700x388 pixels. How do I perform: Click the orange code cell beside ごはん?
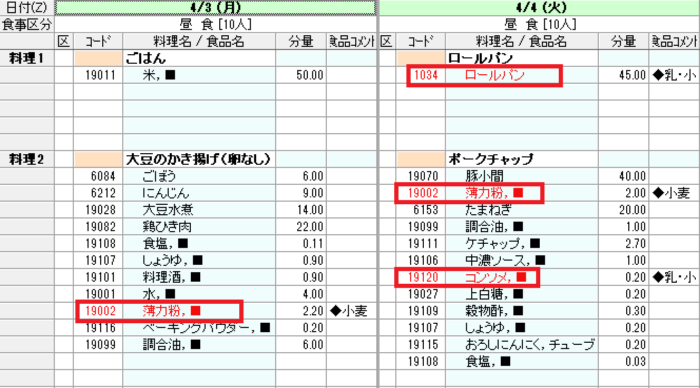tap(98, 58)
